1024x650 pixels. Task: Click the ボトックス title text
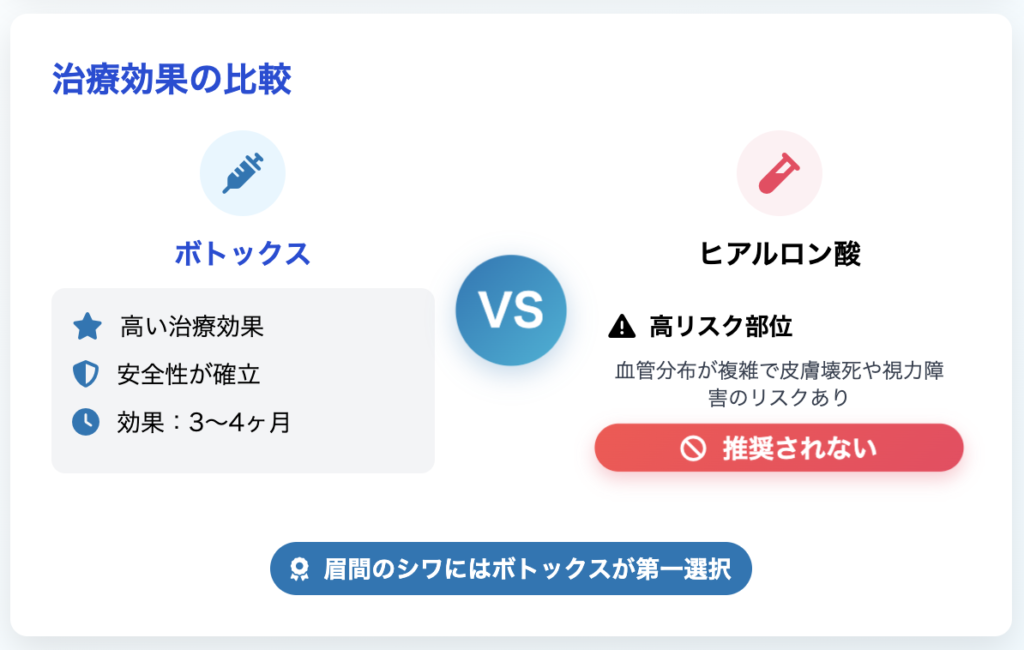pyautogui.click(x=242, y=253)
